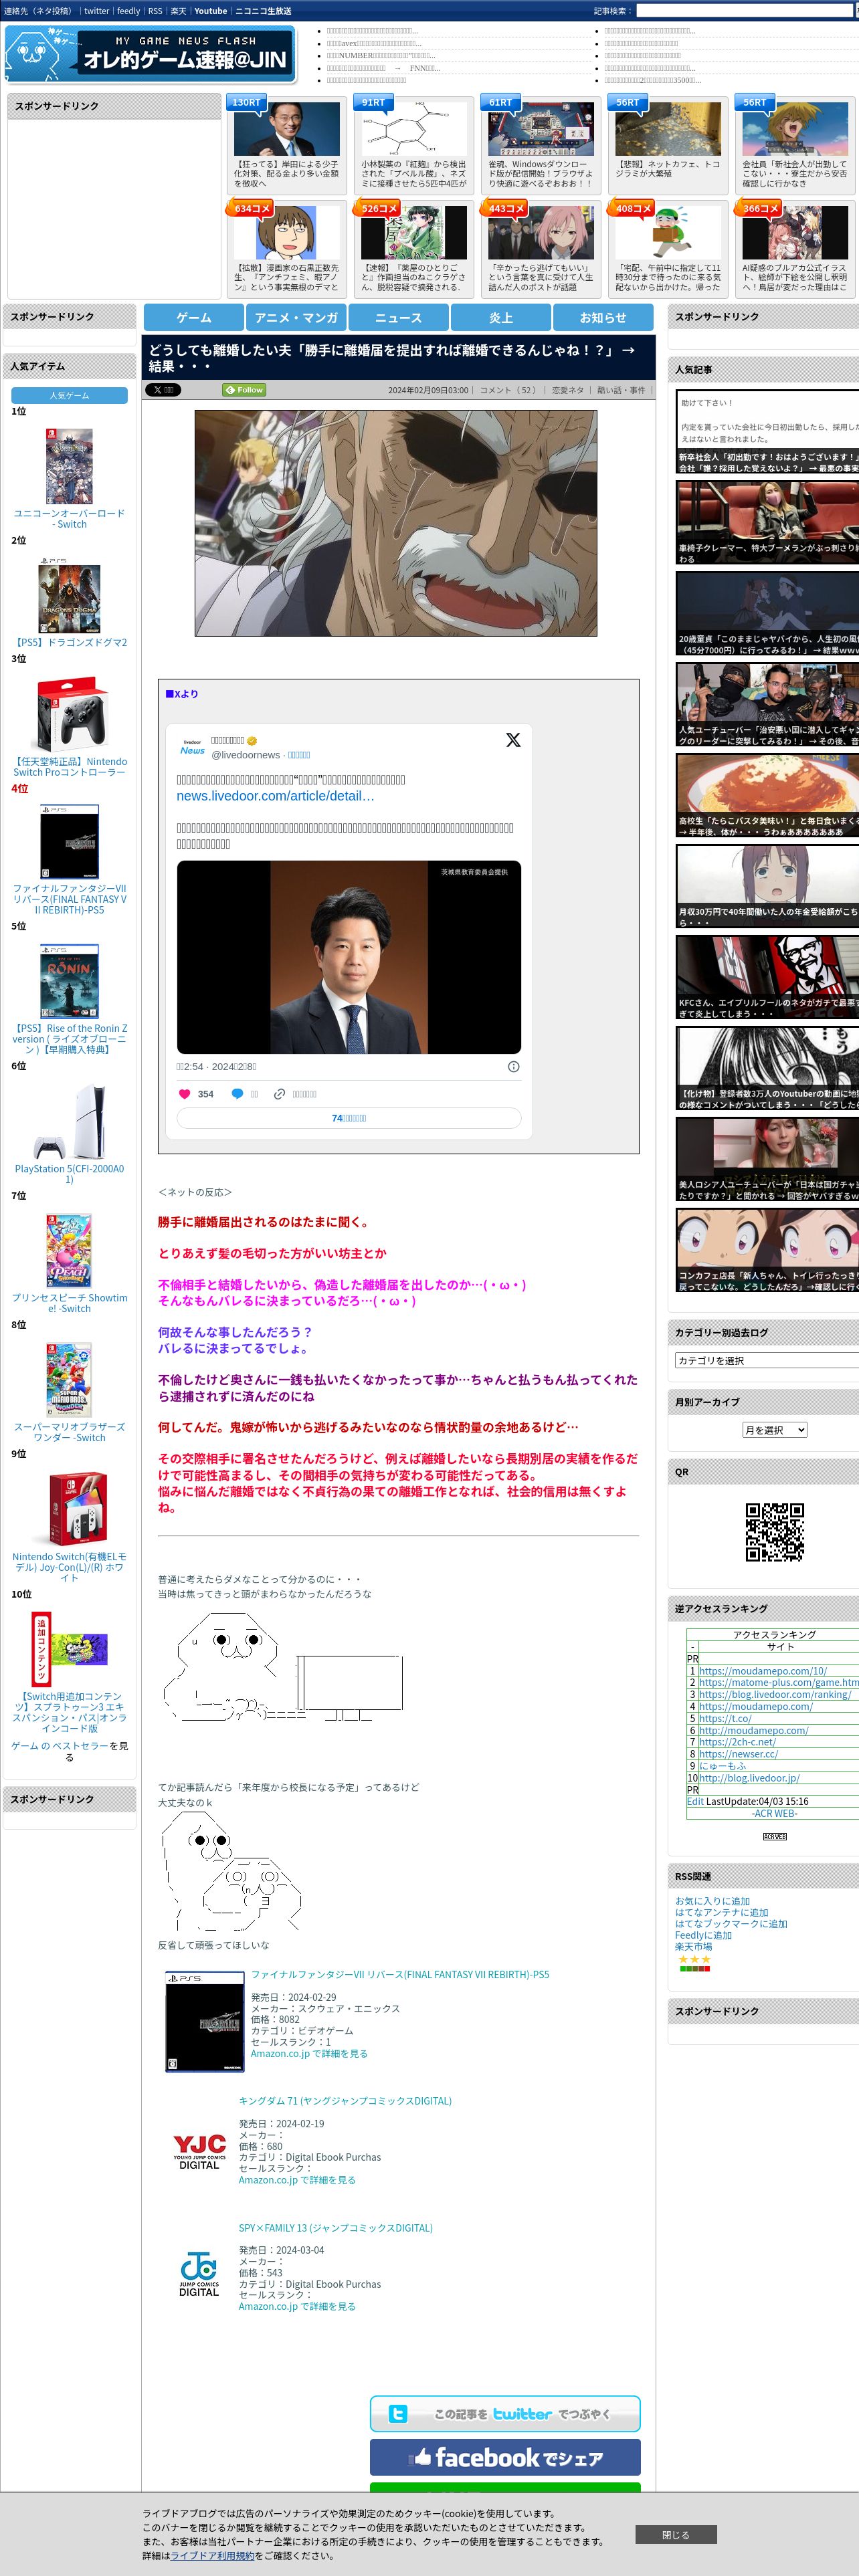Click the 91RT chemical structure thumbnail
Image resolution: width=859 pixels, height=2576 pixels.
[414, 130]
